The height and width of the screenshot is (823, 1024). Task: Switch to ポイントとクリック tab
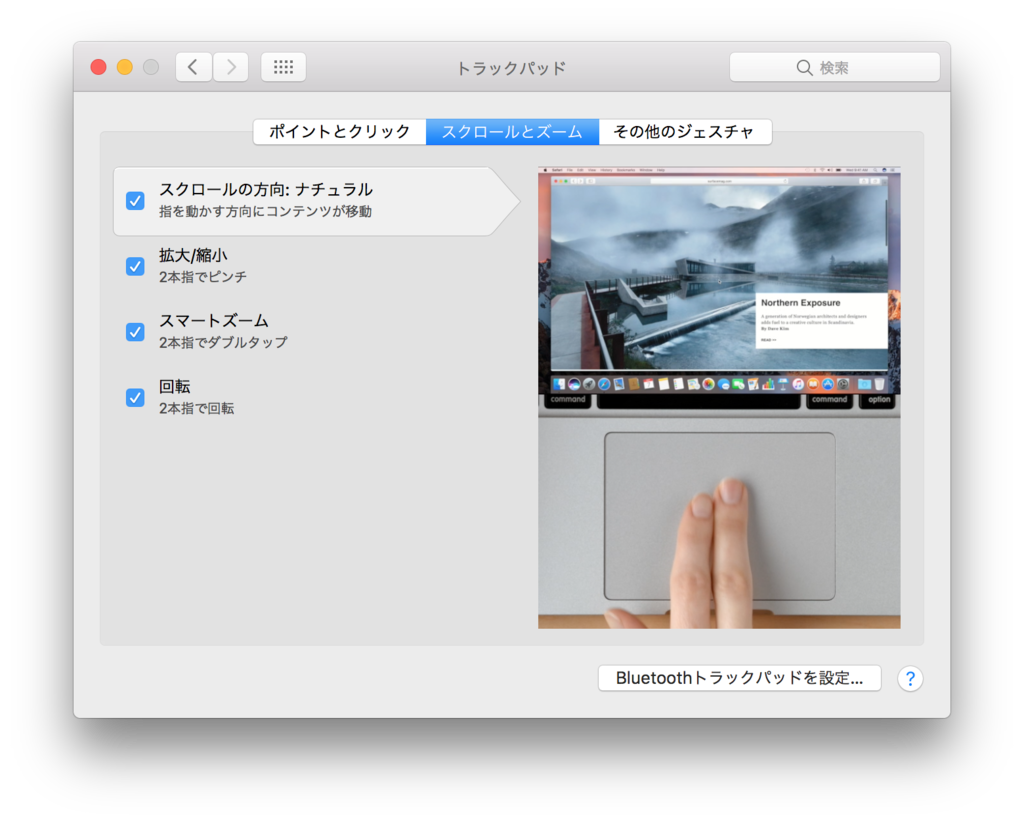tap(340, 131)
